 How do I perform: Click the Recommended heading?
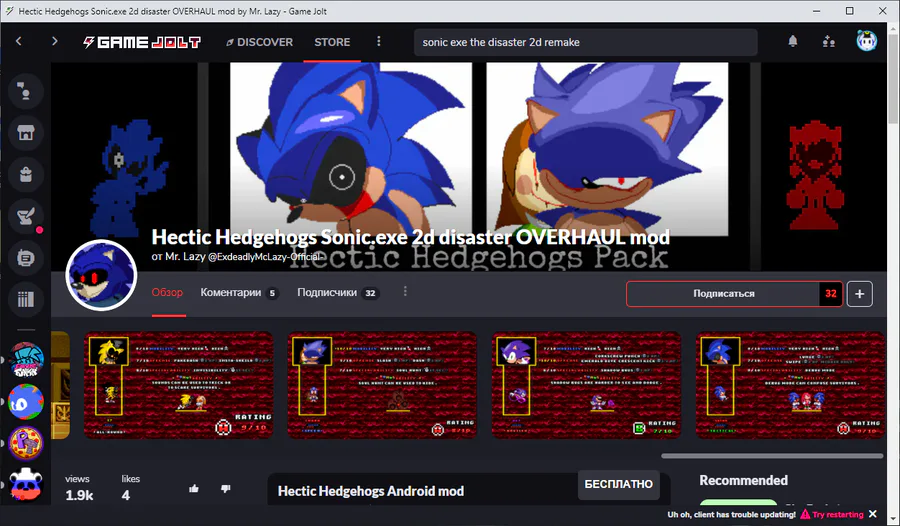[x=743, y=480]
